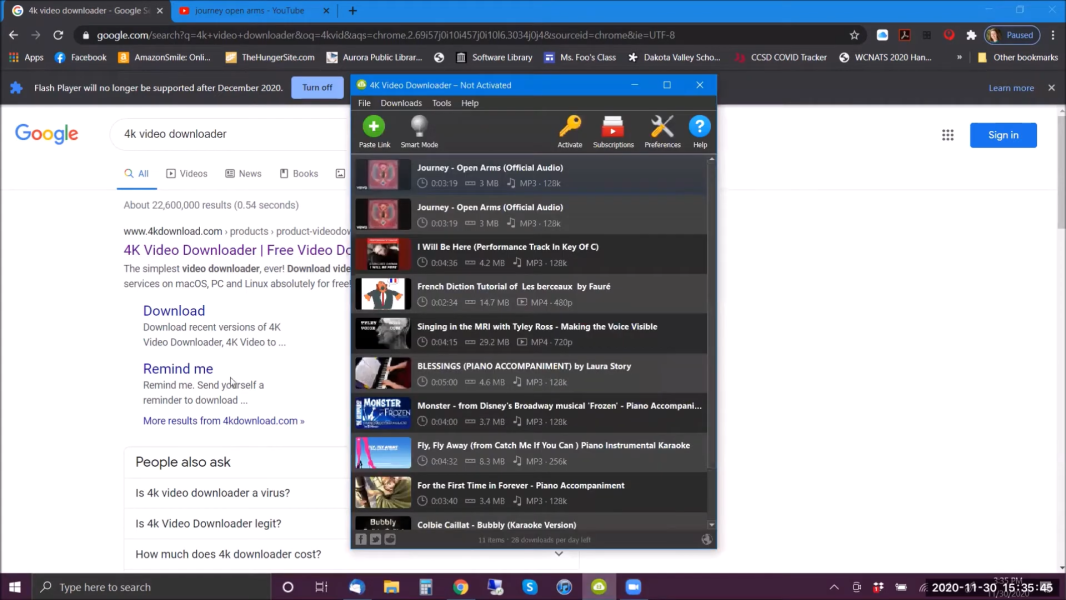Viewport: 1066px width, 600px height.
Task: Select 'Singing in the MRI with Tyley Ross' title
Action: pos(537,327)
